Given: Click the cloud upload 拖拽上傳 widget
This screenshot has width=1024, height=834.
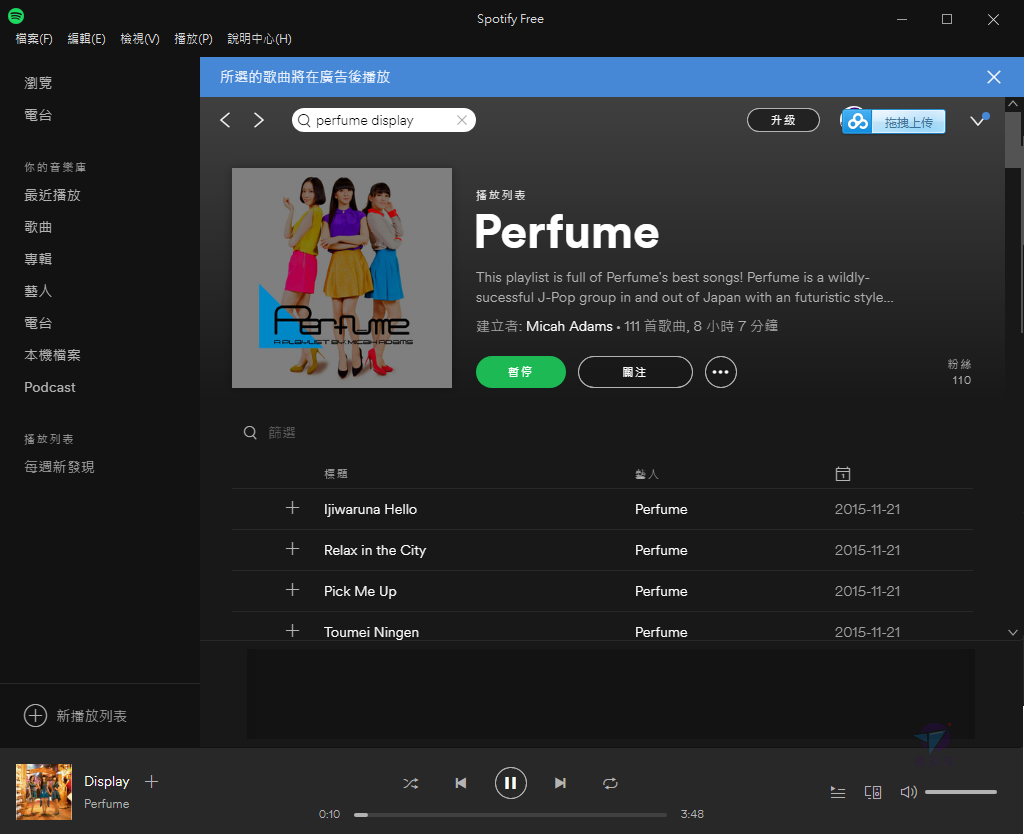Looking at the screenshot, I should pos(893,121).
